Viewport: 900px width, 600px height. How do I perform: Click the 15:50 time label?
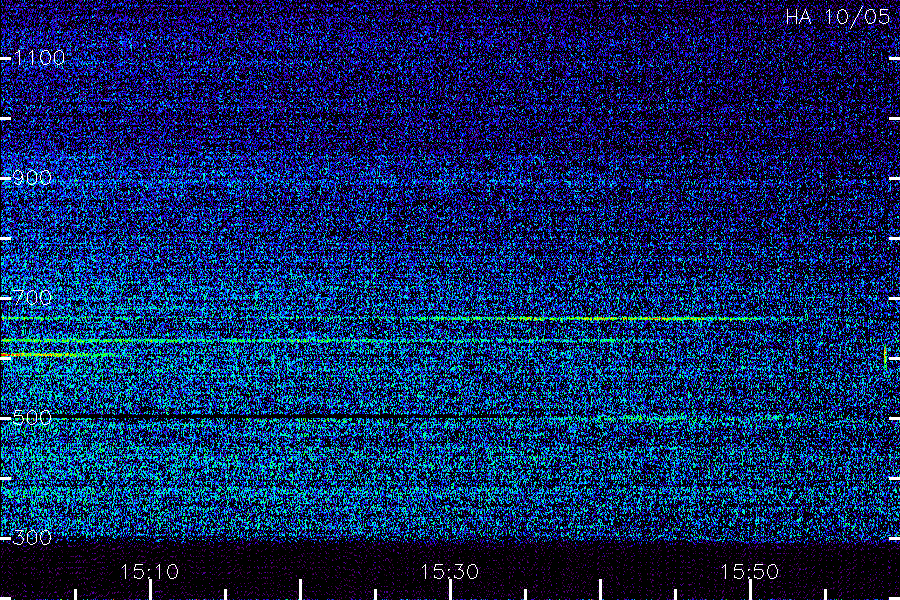pos(749,571)
